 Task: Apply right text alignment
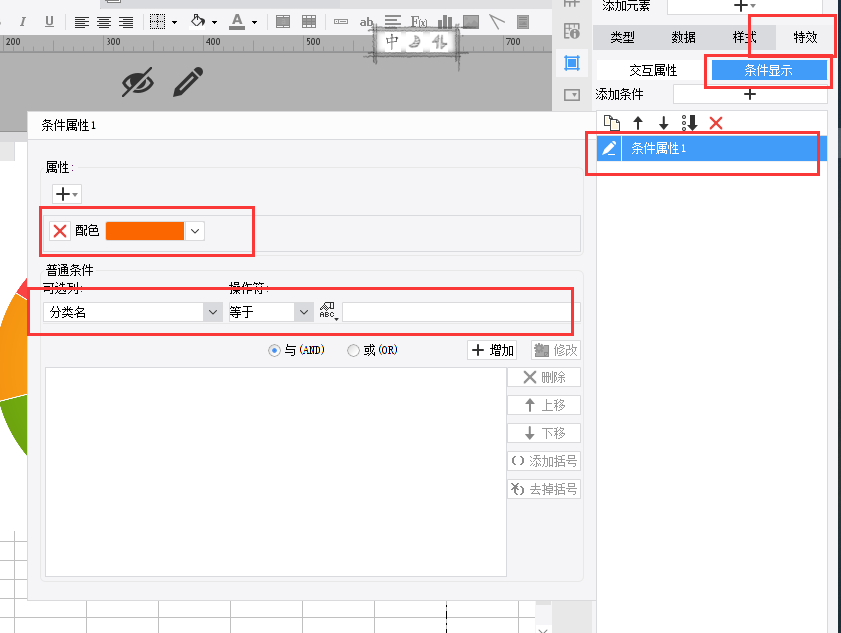point(126,22)
